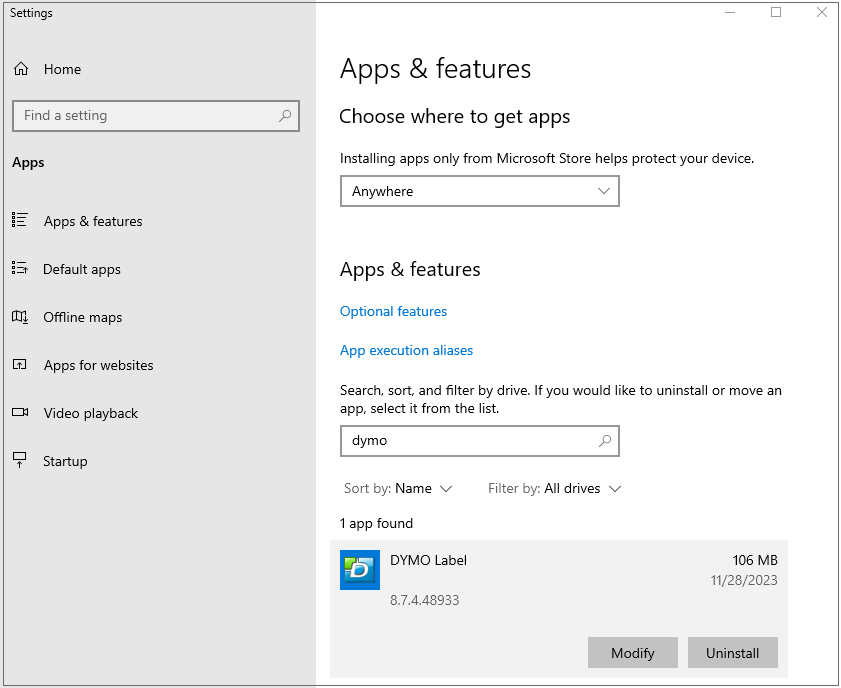Uninstall the DYMO Label app
The height and width of the screenshot is (688, 841).
click(732, 653)
